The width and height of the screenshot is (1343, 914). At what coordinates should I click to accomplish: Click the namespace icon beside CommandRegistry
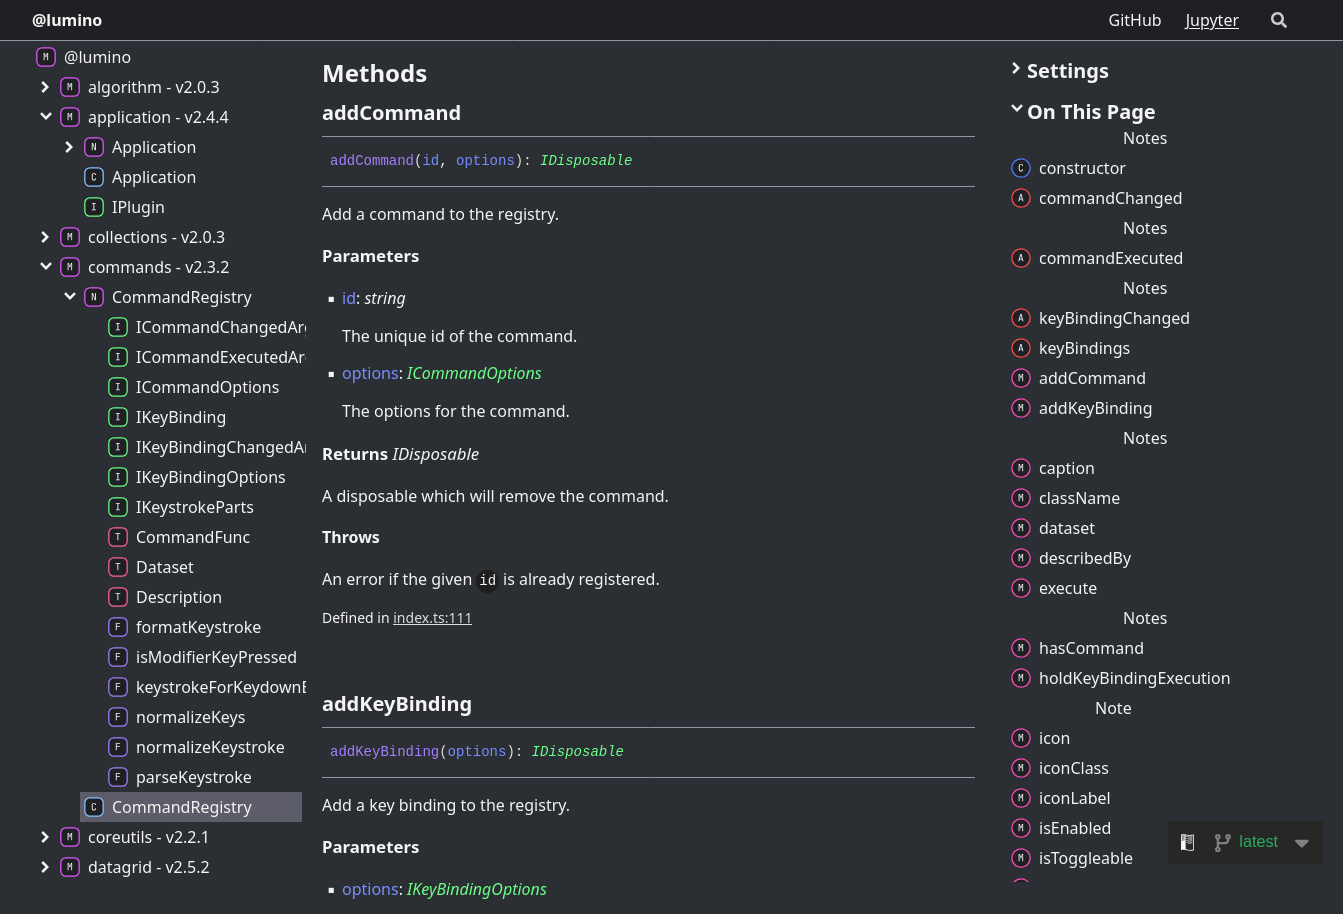(94, 297)
